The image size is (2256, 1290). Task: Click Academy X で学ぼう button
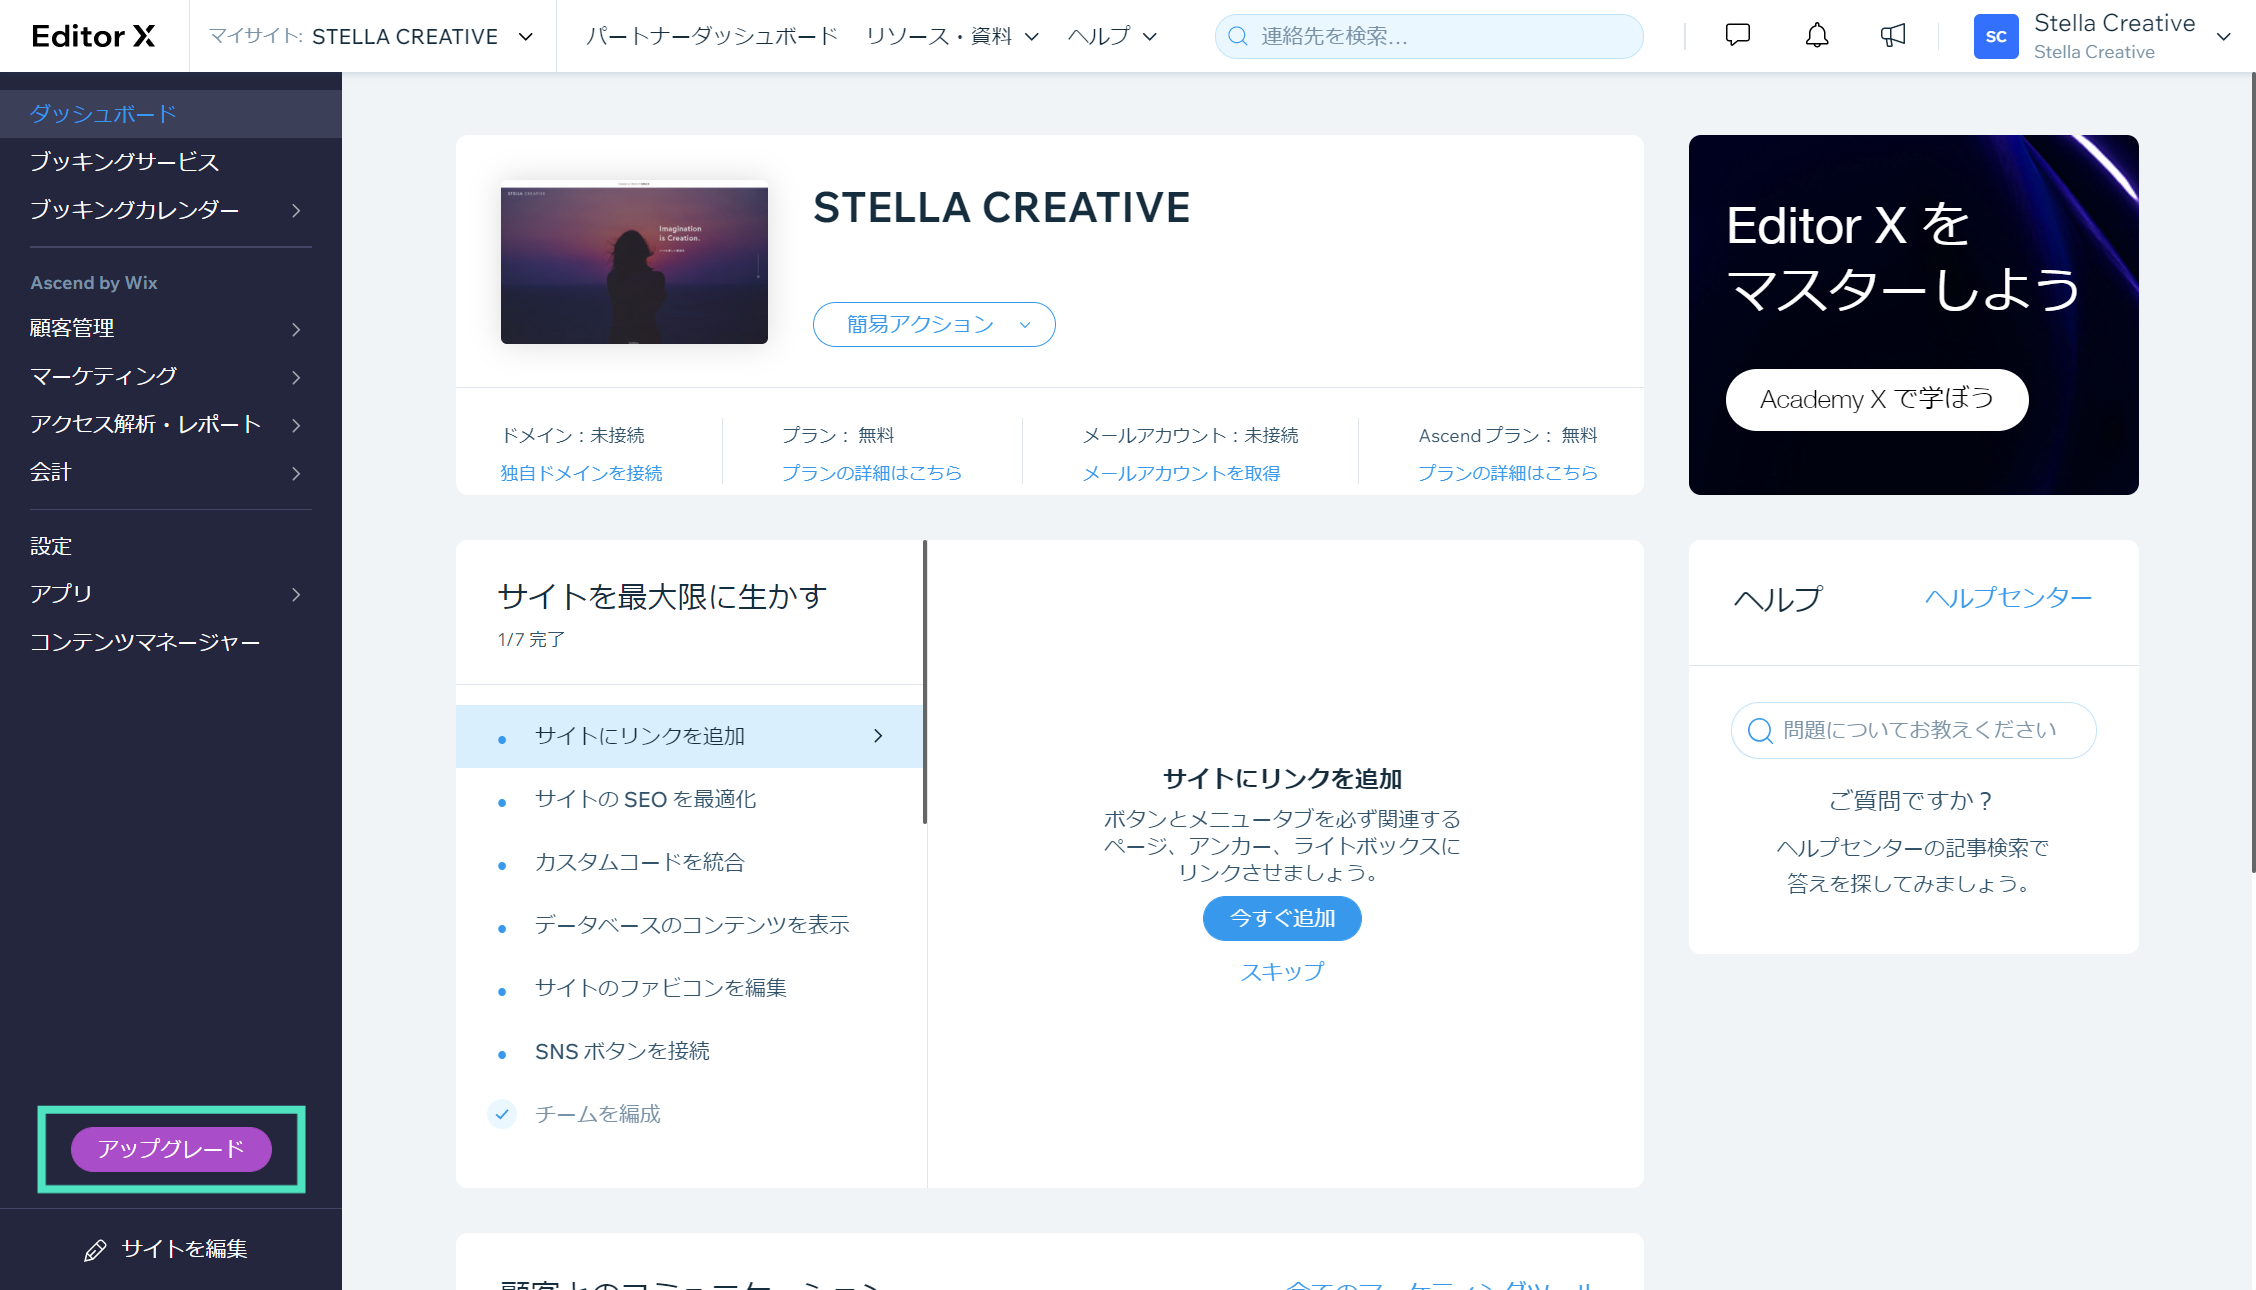pos(1877,399)
